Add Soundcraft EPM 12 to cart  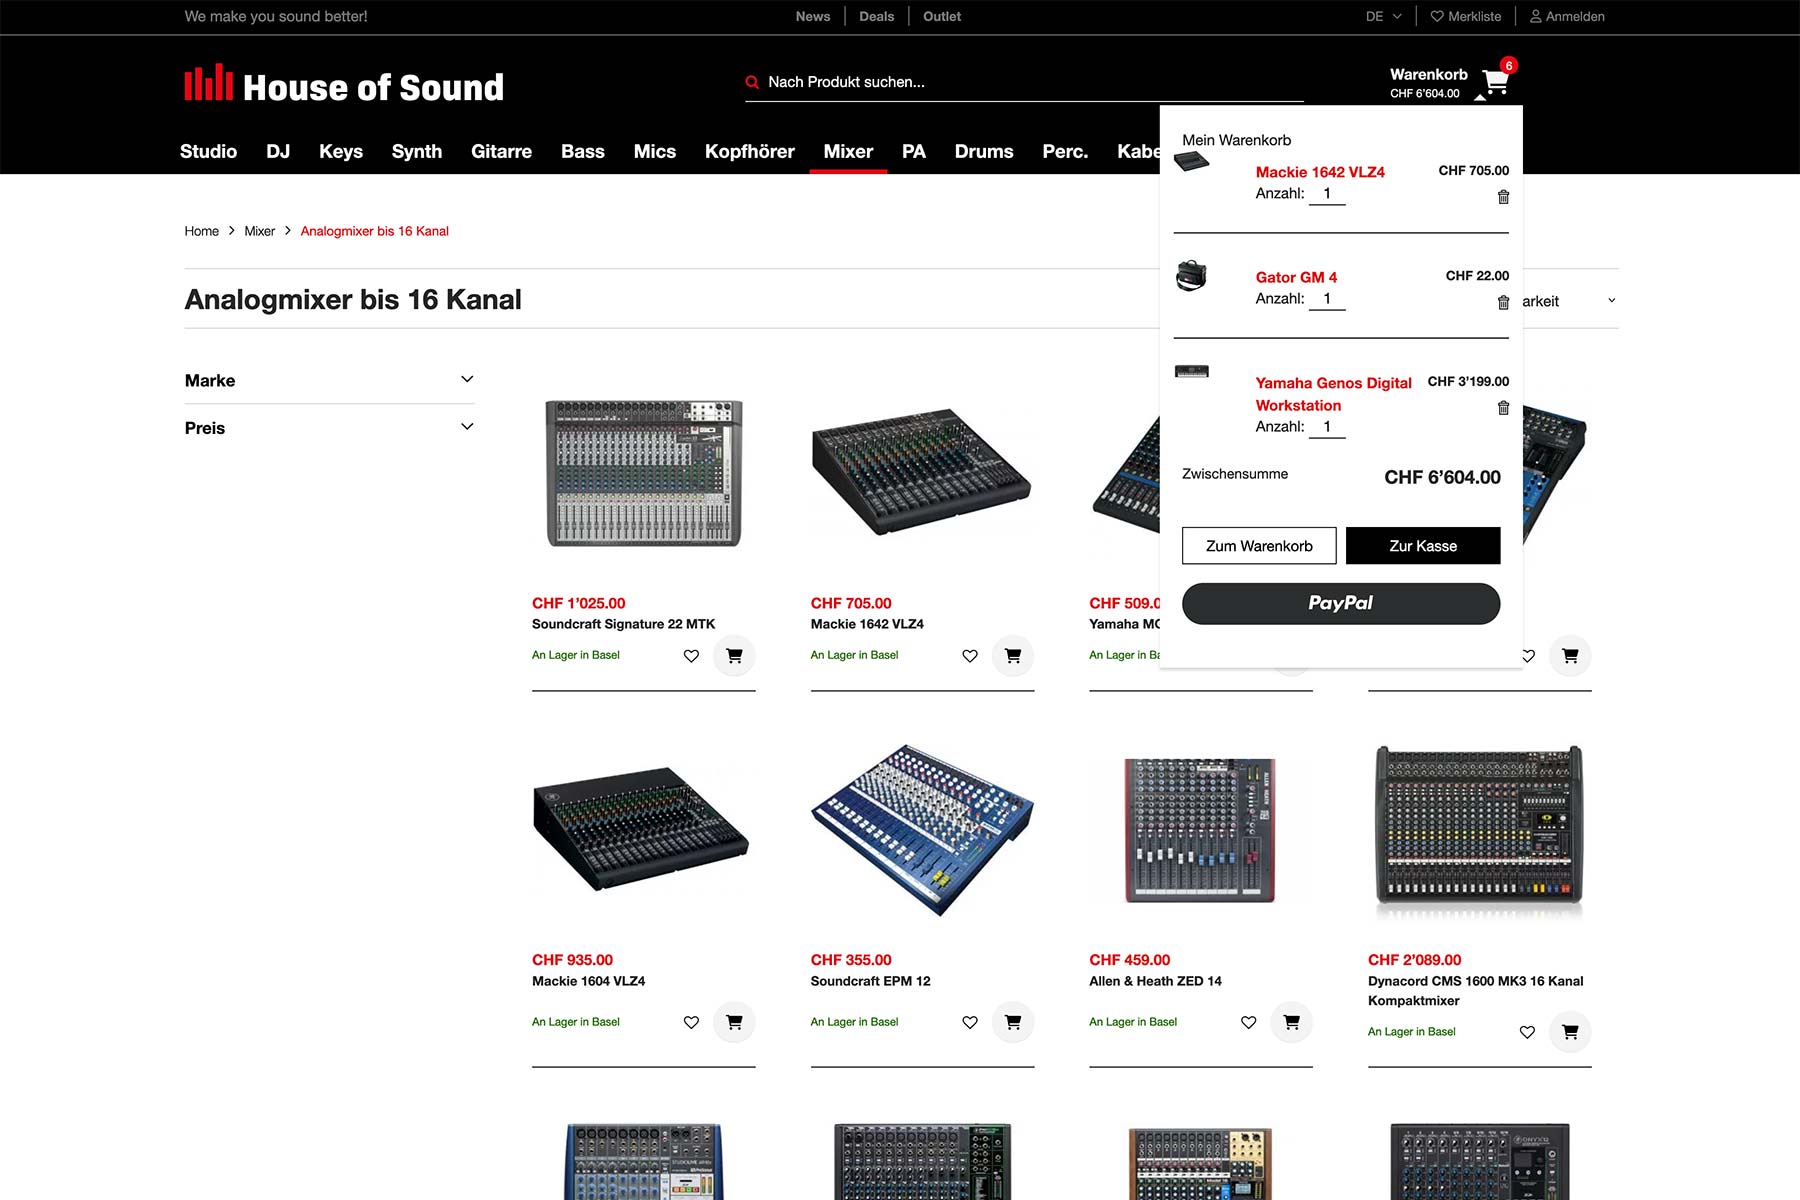coord(1013,1022)
